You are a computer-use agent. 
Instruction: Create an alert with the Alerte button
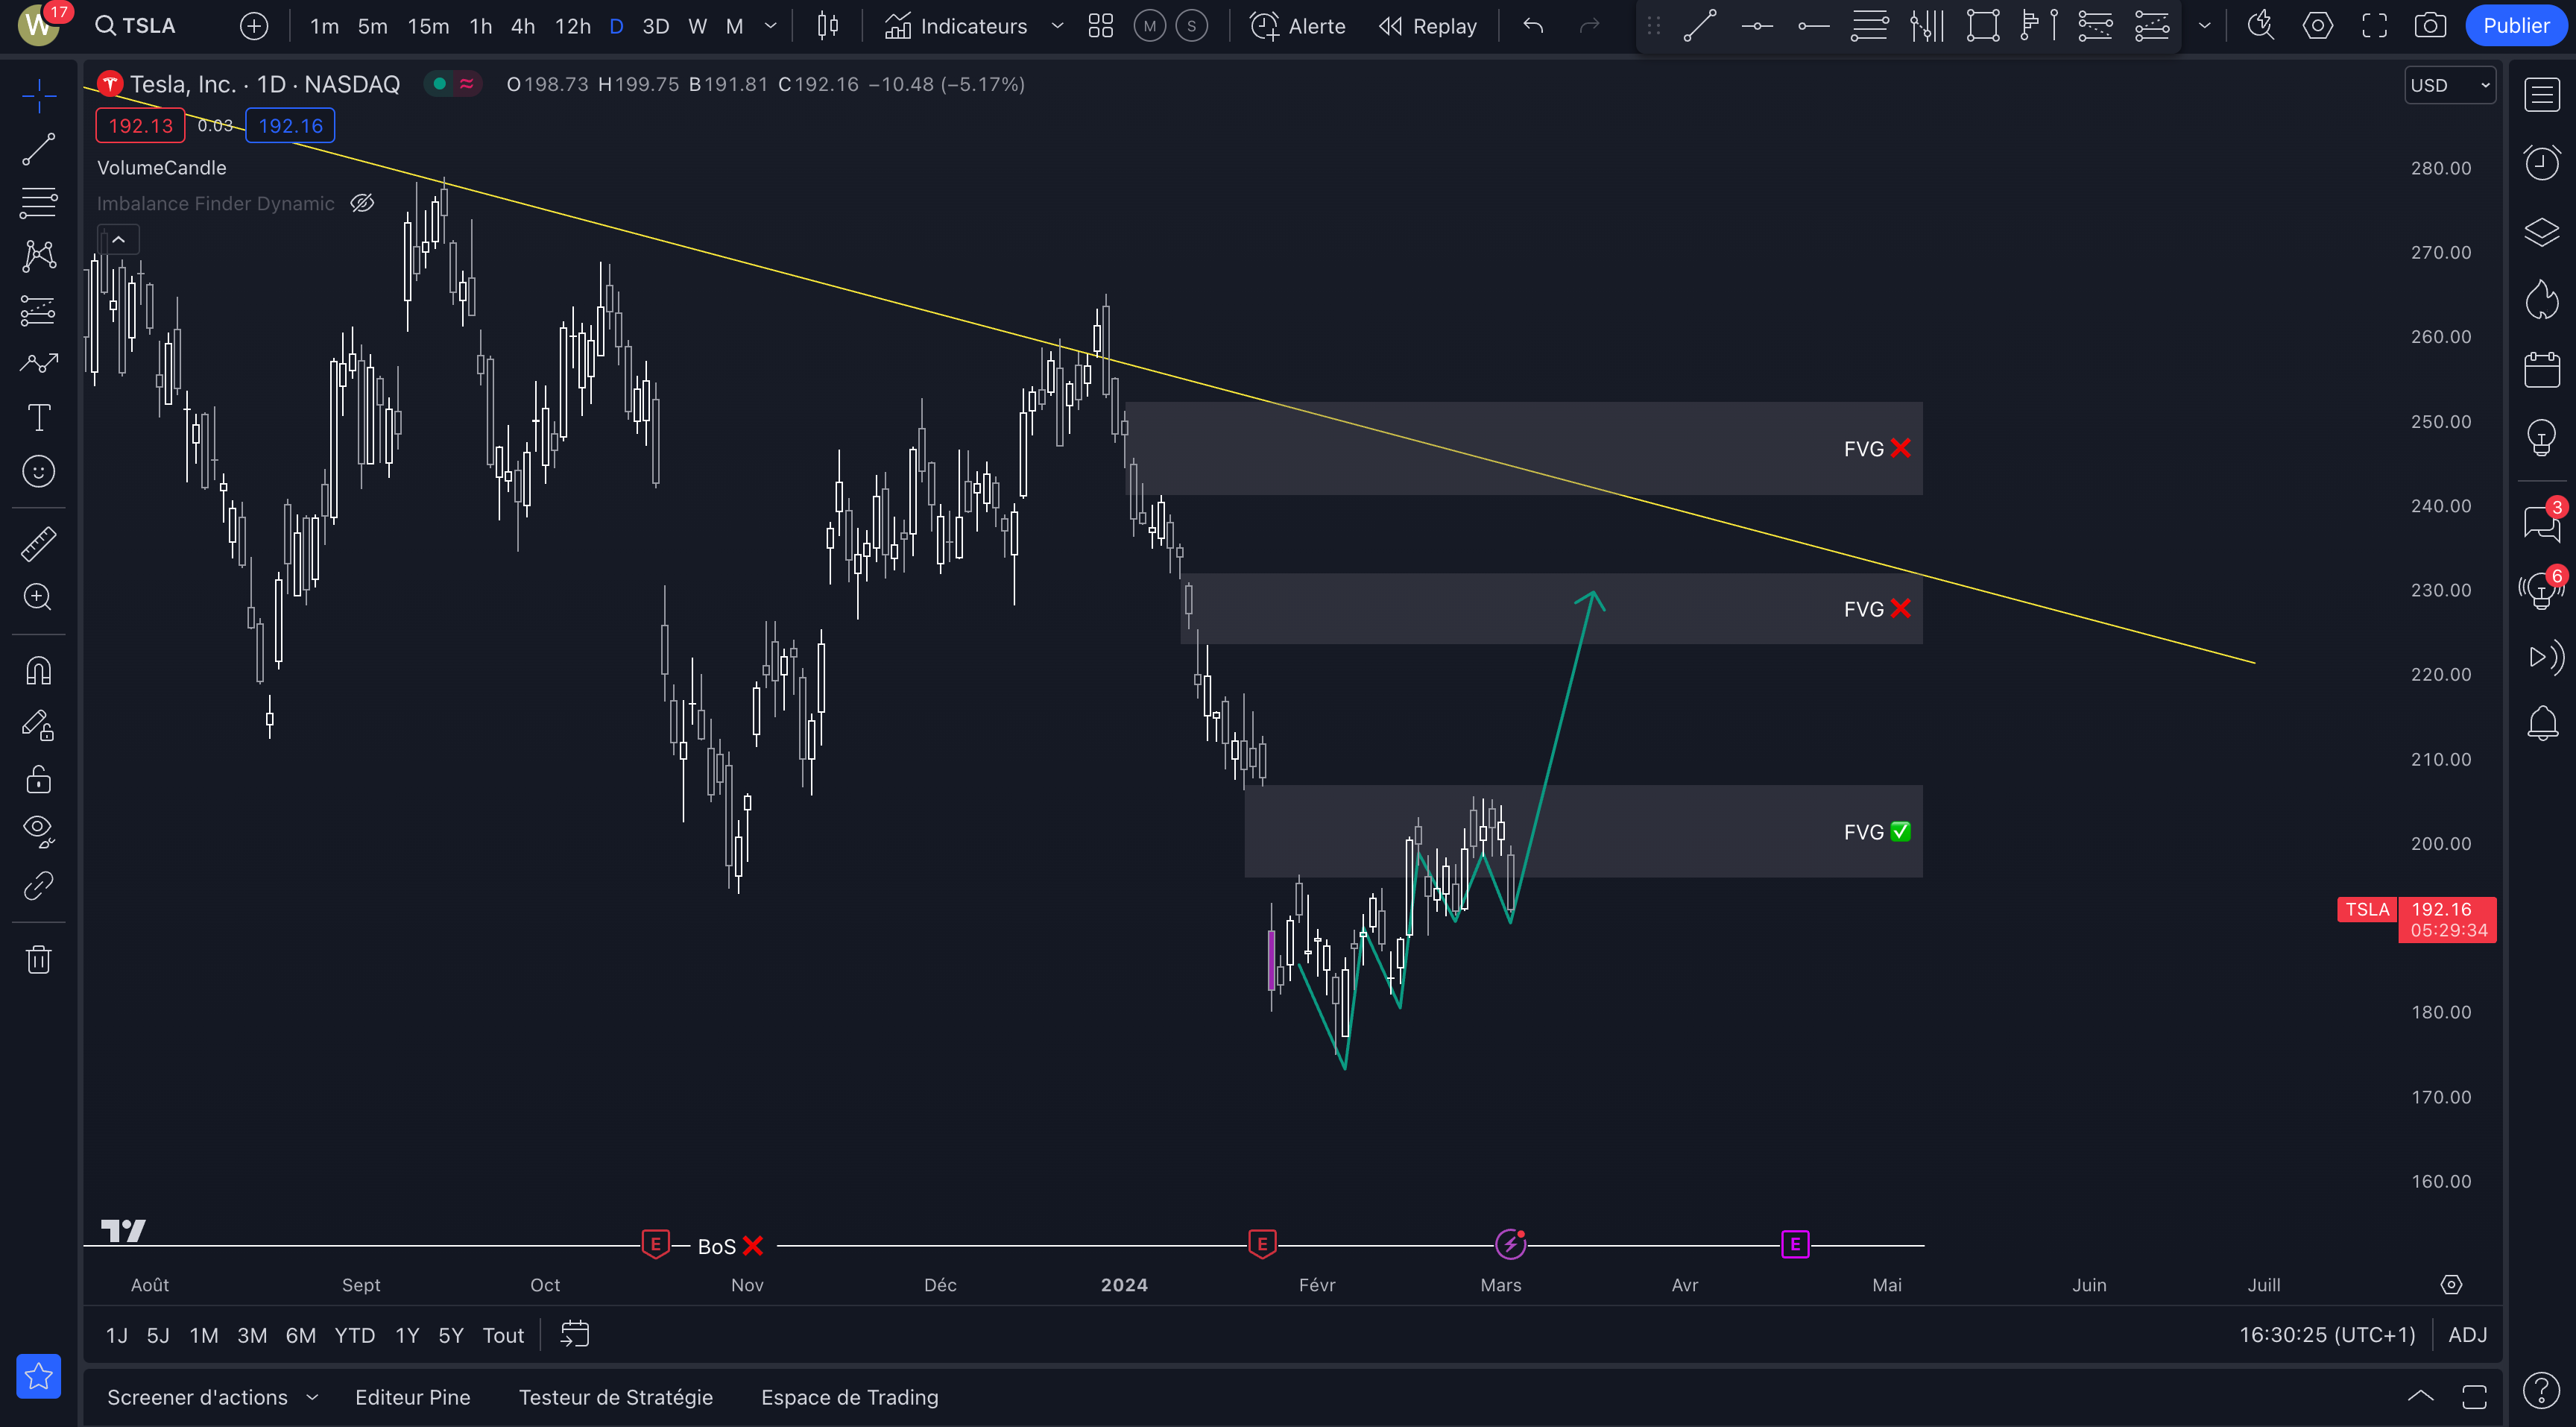point(1298,26)
